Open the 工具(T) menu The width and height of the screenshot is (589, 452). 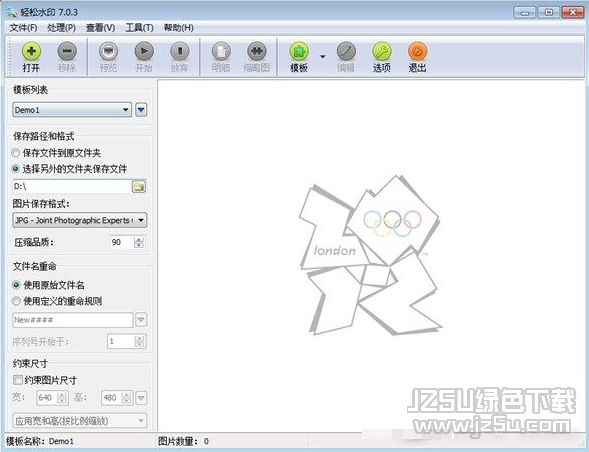click(x=139, y=28)
